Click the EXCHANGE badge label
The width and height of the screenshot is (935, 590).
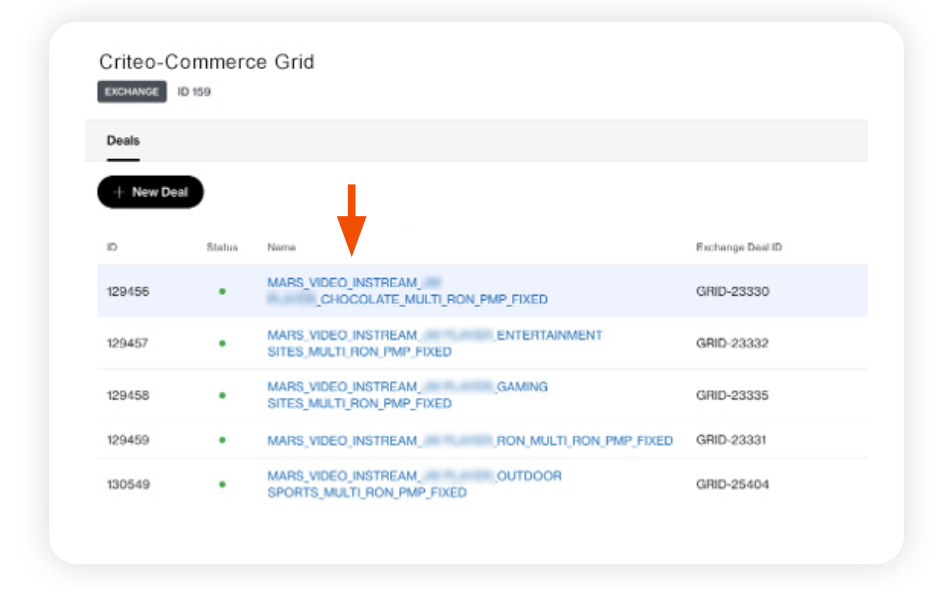coord(132,92)
